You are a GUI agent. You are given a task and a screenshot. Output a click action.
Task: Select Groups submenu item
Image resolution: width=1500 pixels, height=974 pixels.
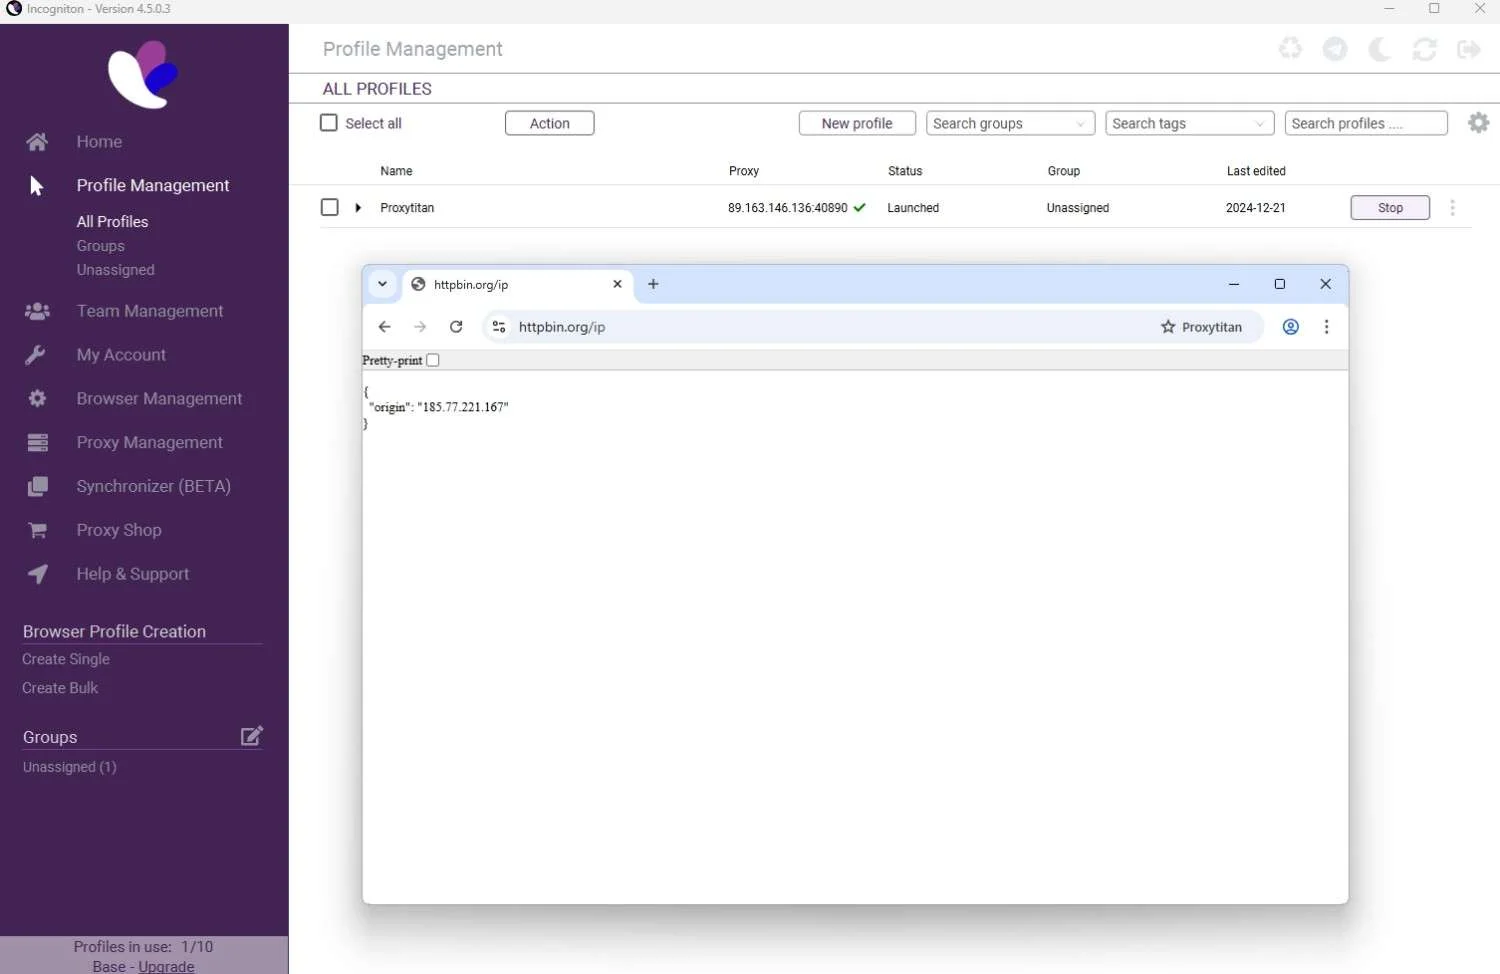(x=100, y=246)
